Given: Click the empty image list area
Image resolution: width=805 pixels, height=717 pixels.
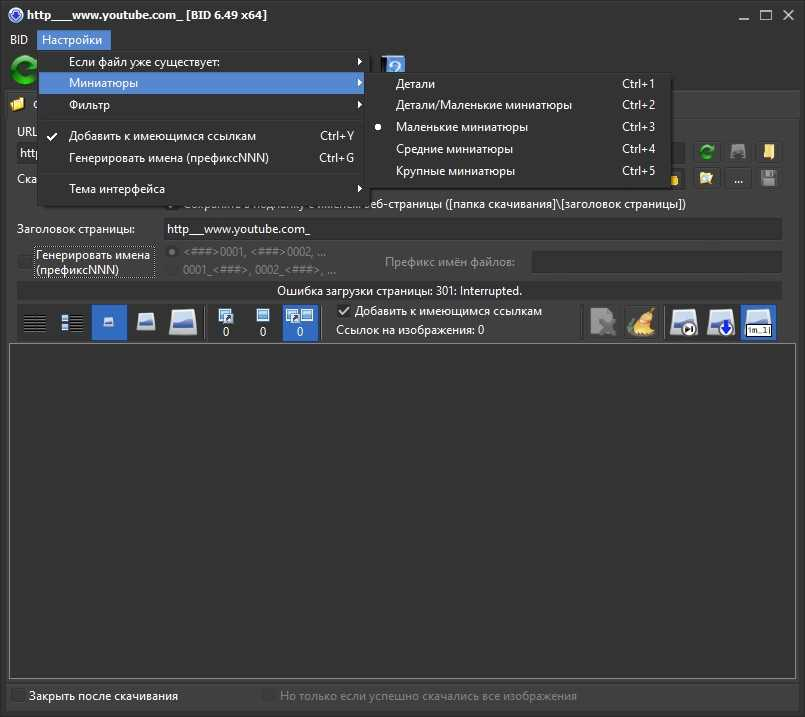Looking at the screenshot, I should click(402, 511).
